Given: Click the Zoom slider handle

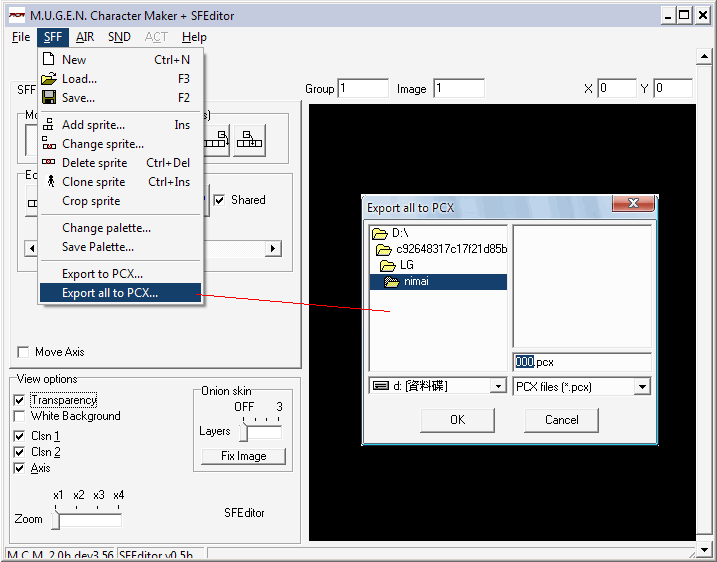Looking at the screenshot, I should [x=55, y=520].
